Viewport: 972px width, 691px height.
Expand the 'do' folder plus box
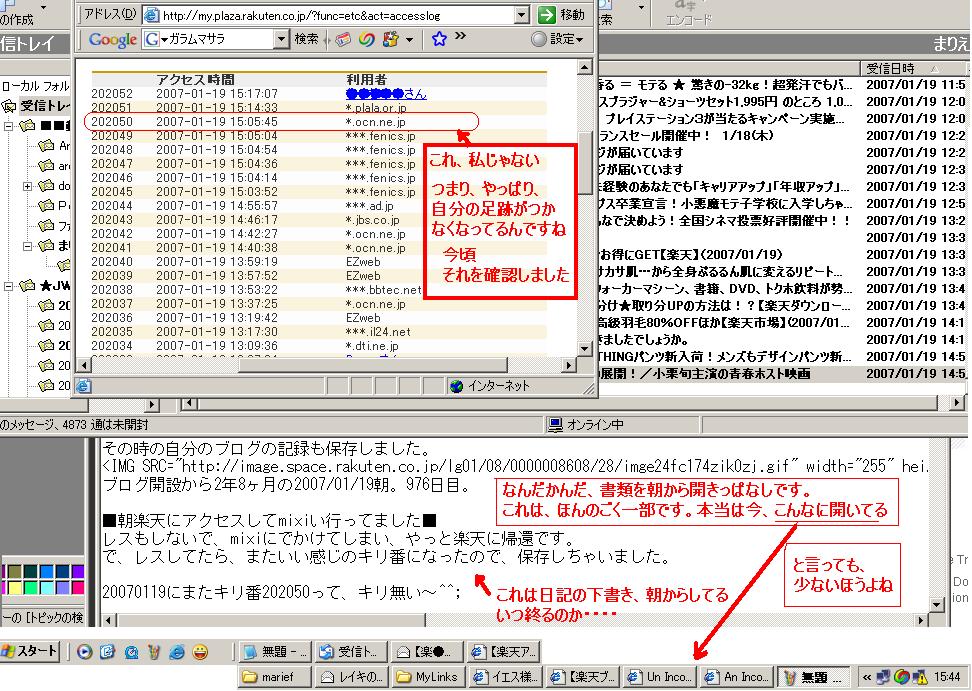pyautogui.click(x=27, y=186)
